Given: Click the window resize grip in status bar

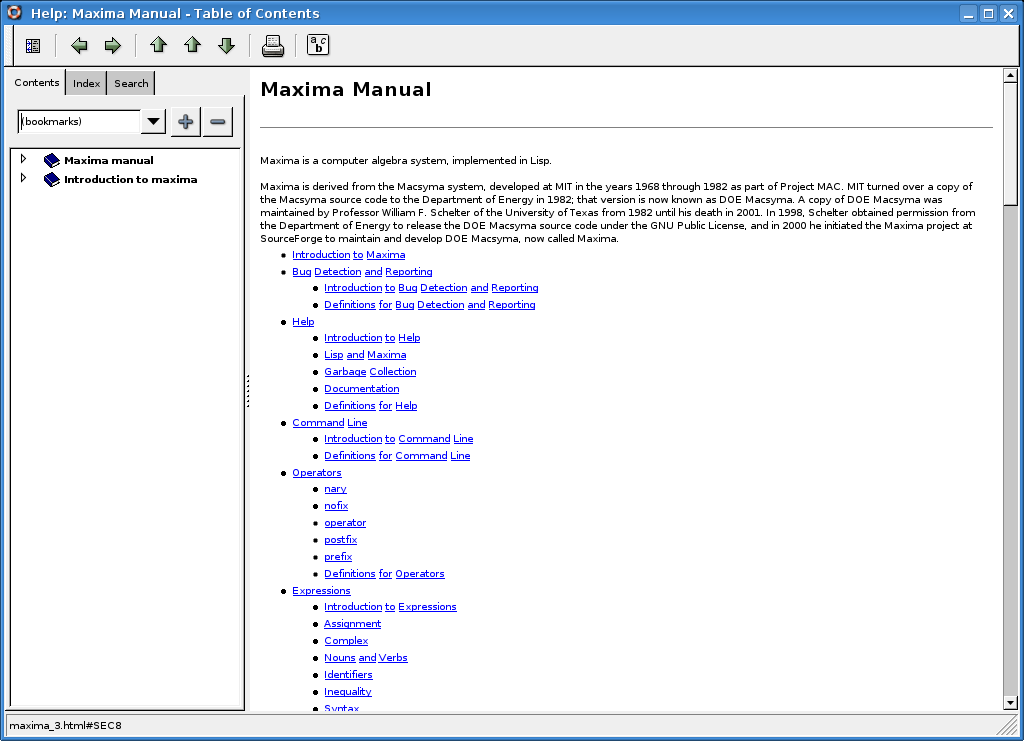Looking at the screenshot, I should click(x=1008, y=726).
